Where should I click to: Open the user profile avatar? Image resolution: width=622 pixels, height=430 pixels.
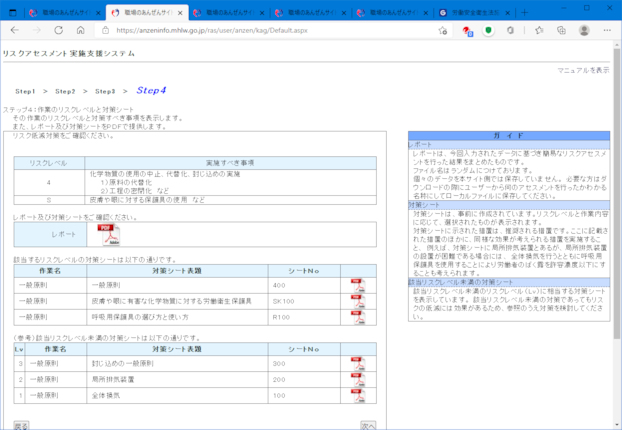point(584,30)
